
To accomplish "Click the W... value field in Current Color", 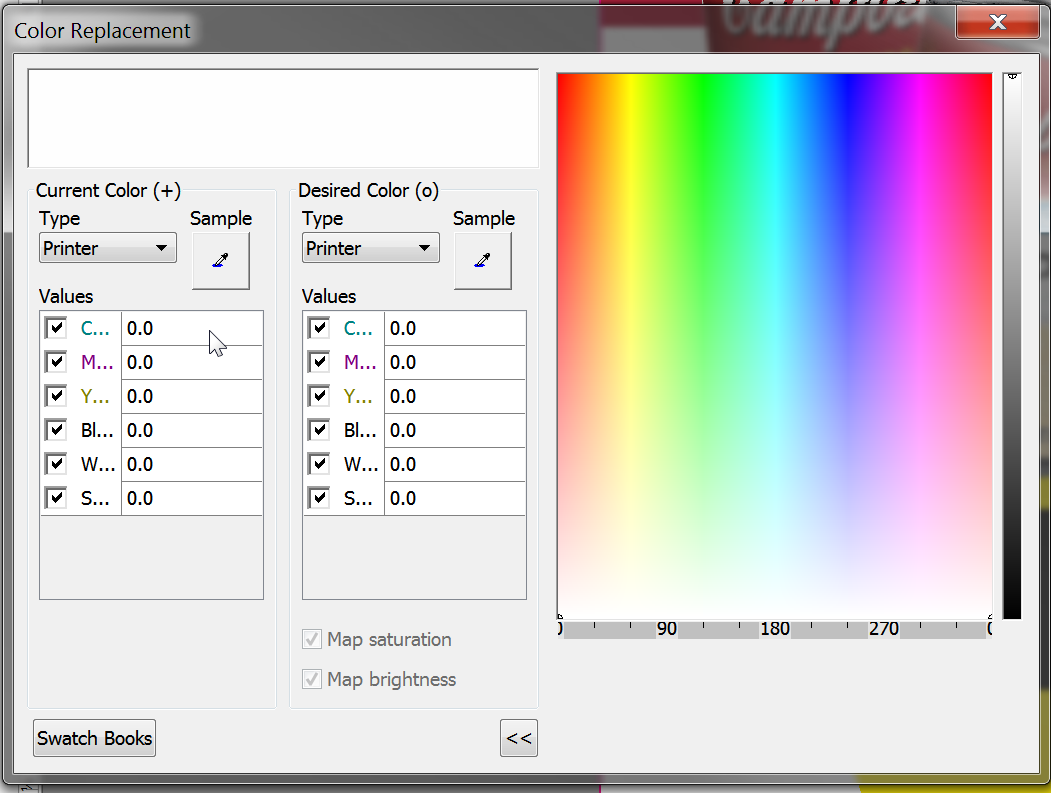I will [192, 465].
